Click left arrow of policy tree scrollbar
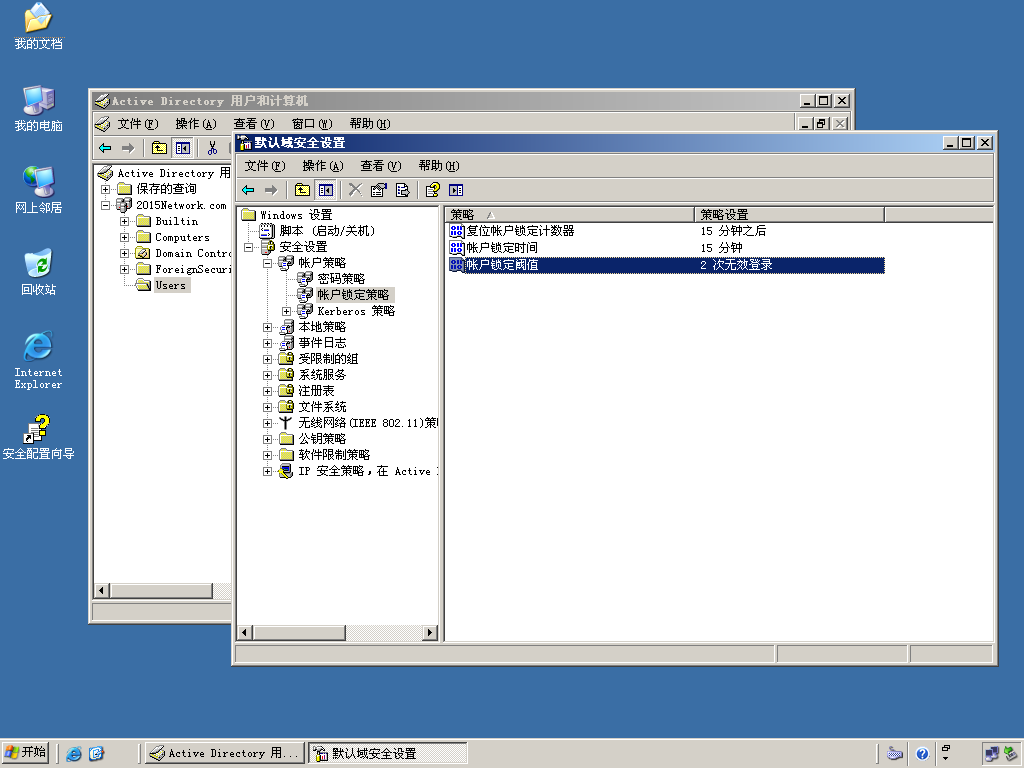 (245, 633)
